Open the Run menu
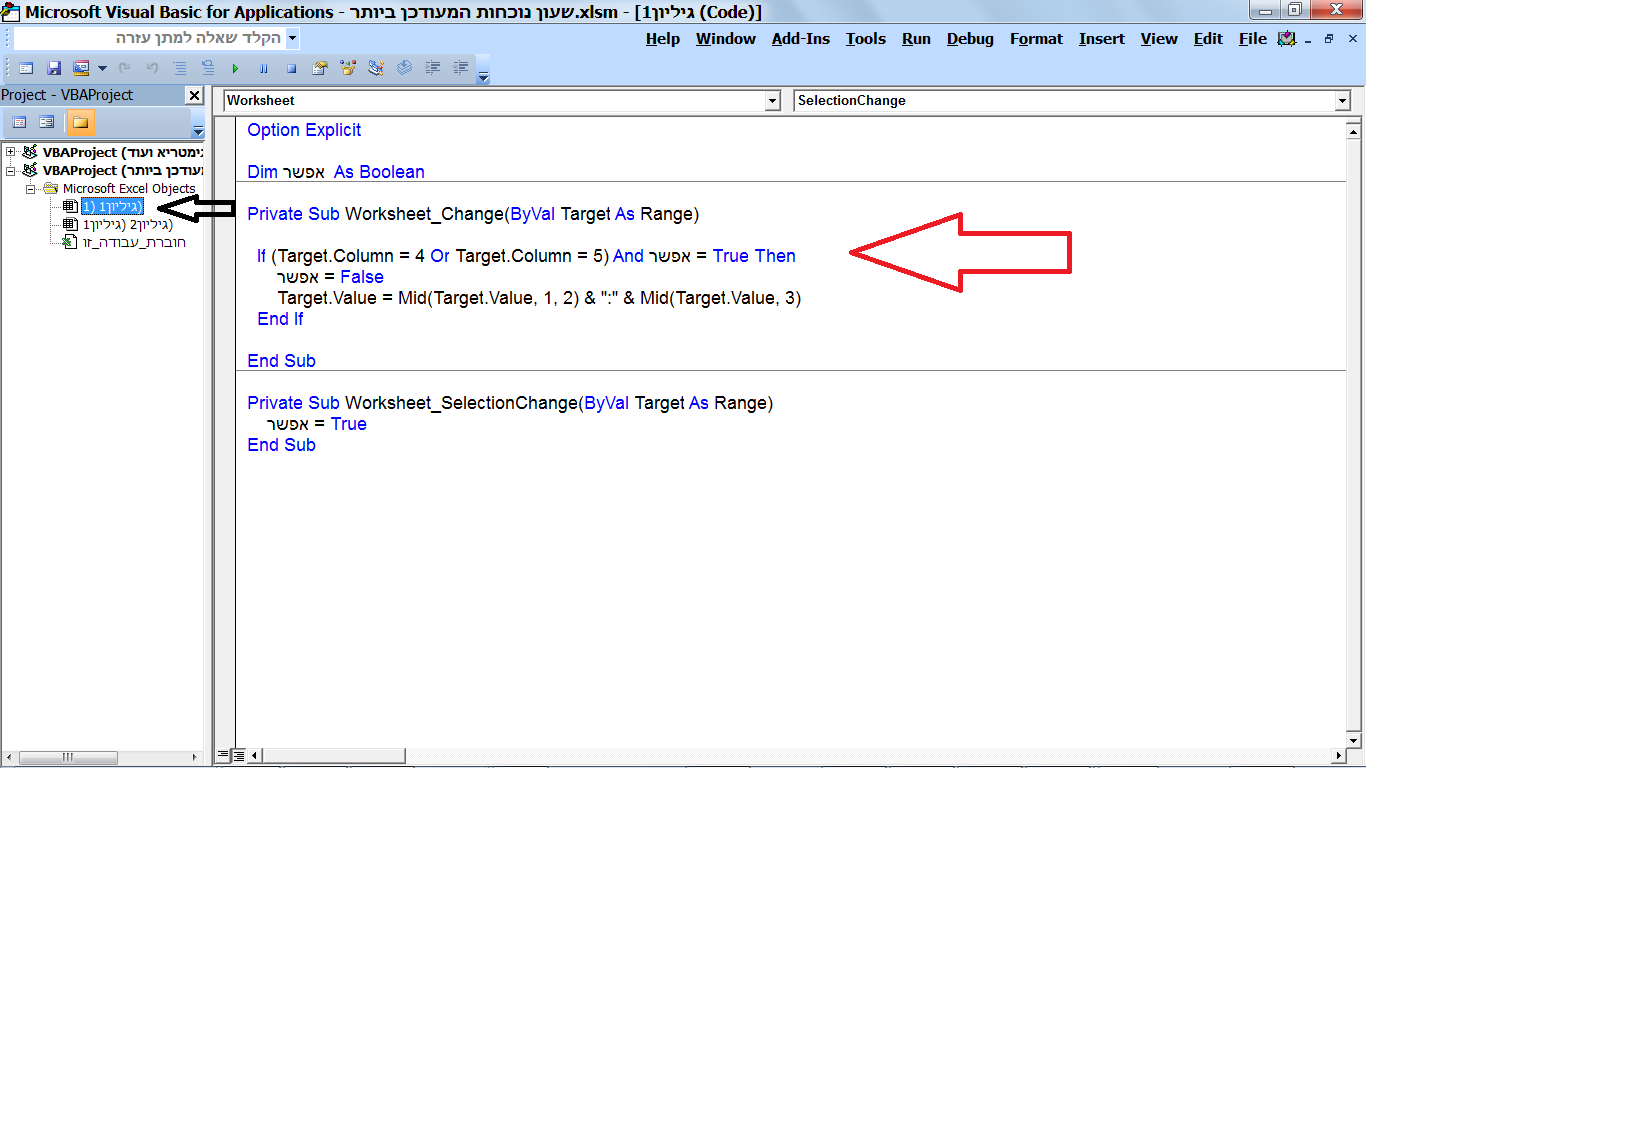 point(916,39)
